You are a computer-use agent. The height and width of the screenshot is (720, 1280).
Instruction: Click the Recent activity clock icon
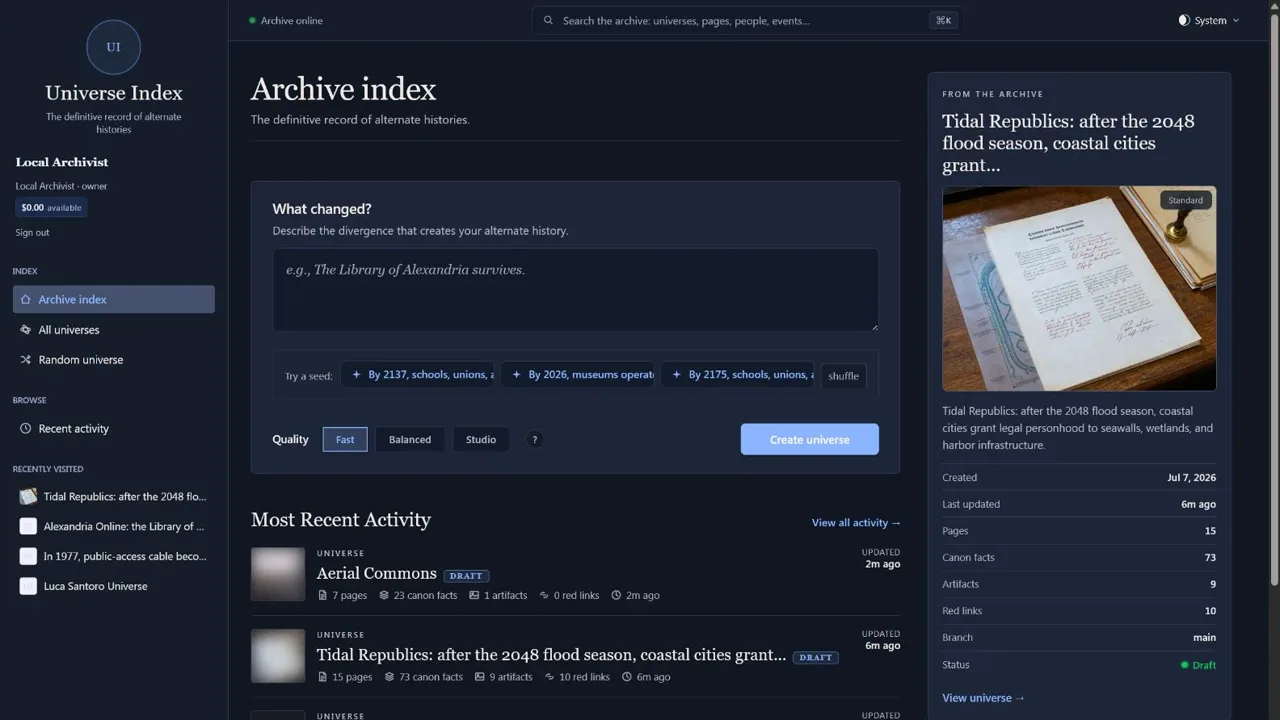26,429
